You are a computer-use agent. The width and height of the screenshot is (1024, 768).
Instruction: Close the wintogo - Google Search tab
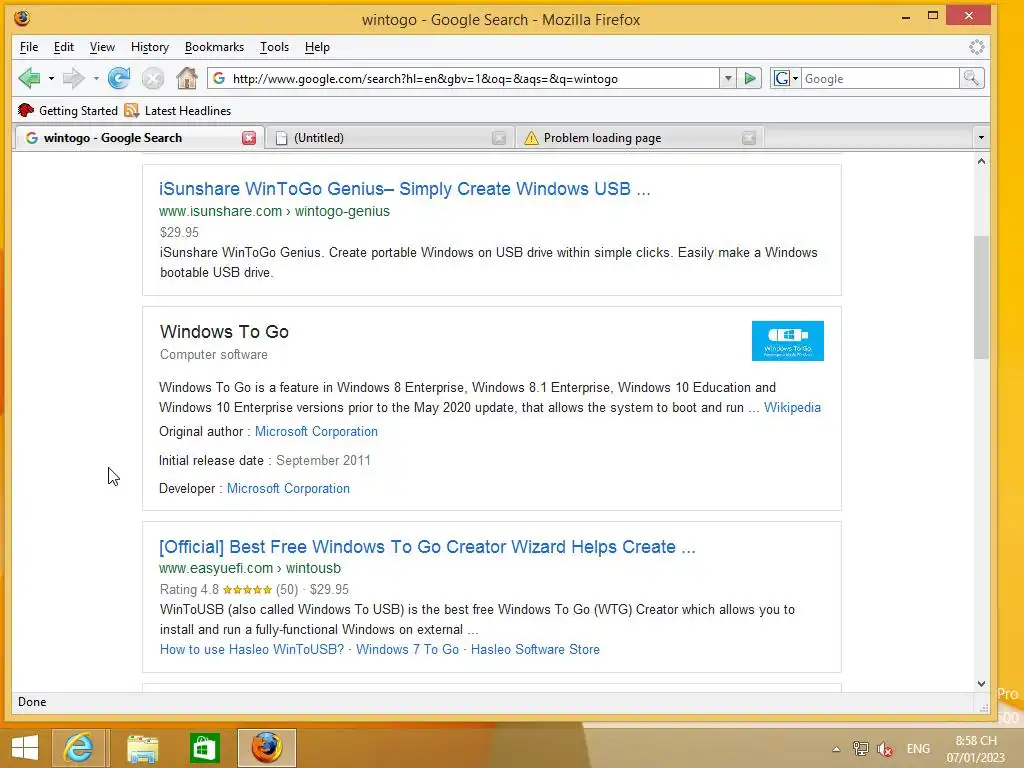(249, 138)
